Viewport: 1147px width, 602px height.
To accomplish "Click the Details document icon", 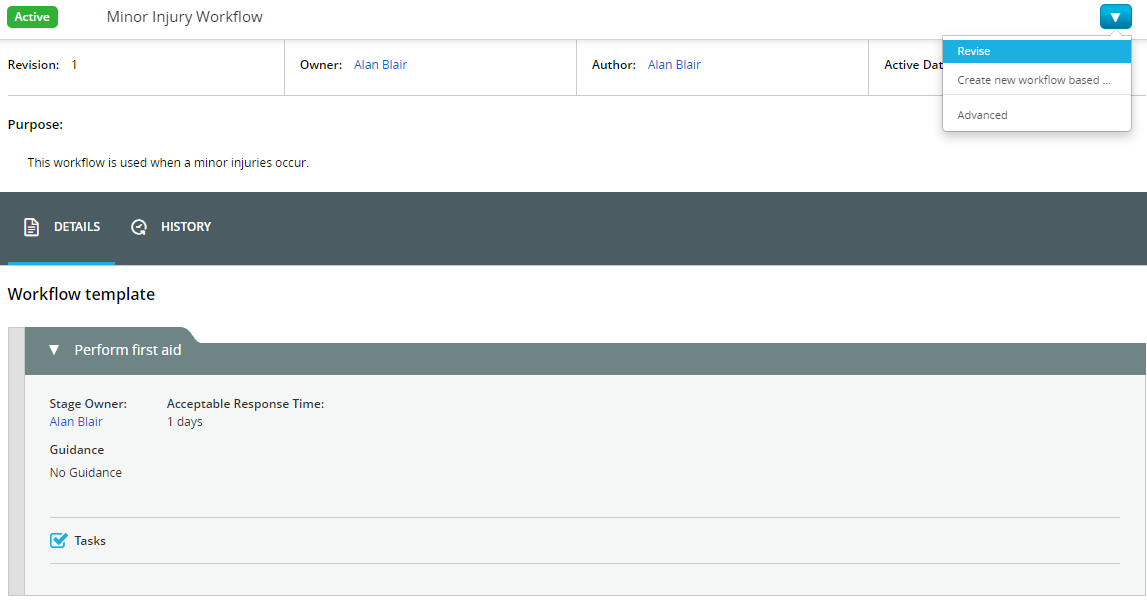I will pyautogui.click(x=31, y=227).
